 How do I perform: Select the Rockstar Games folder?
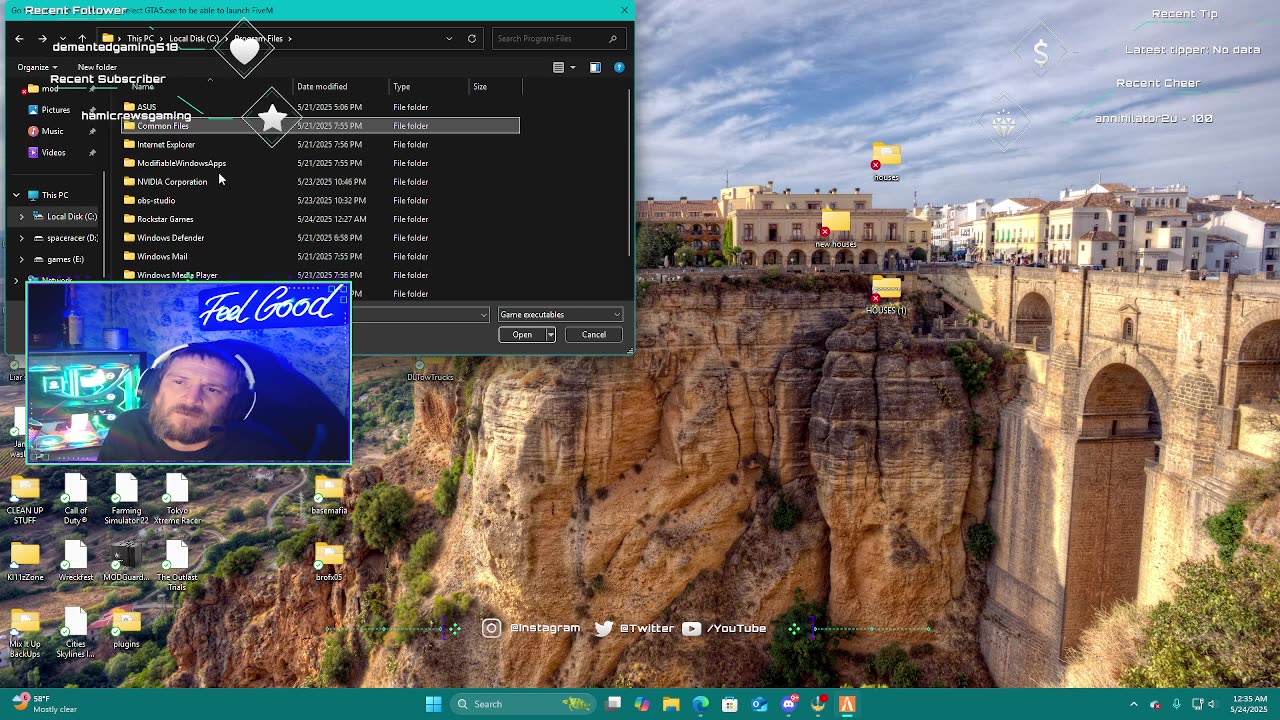coord(165,219)
